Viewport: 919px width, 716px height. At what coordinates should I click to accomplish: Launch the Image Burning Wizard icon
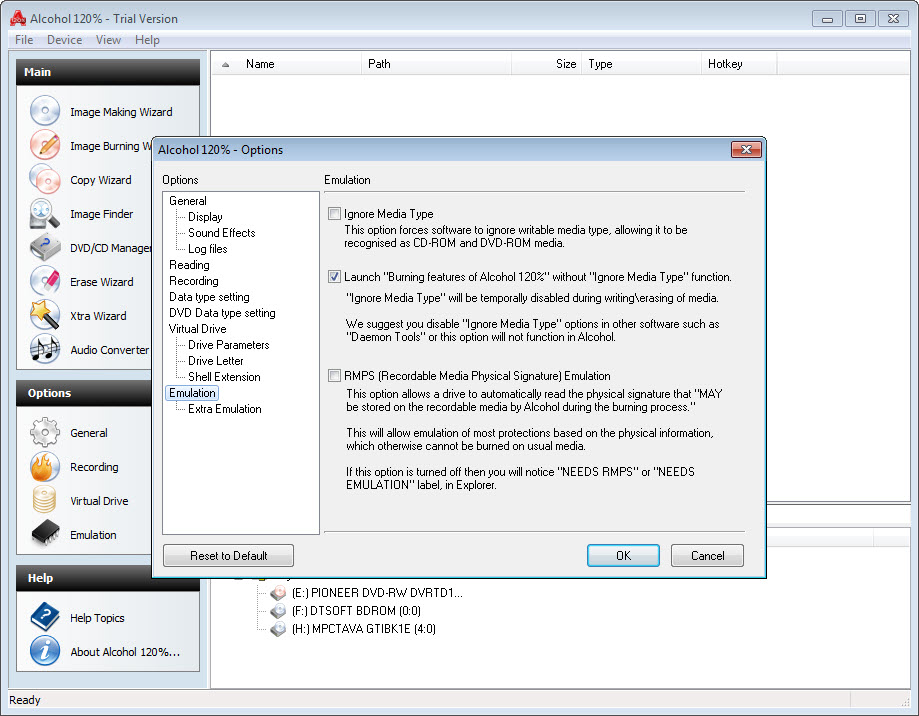point(45,145)
